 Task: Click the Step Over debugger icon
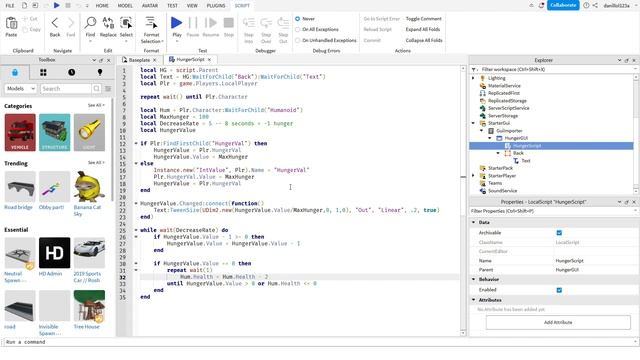coord(266,23)
